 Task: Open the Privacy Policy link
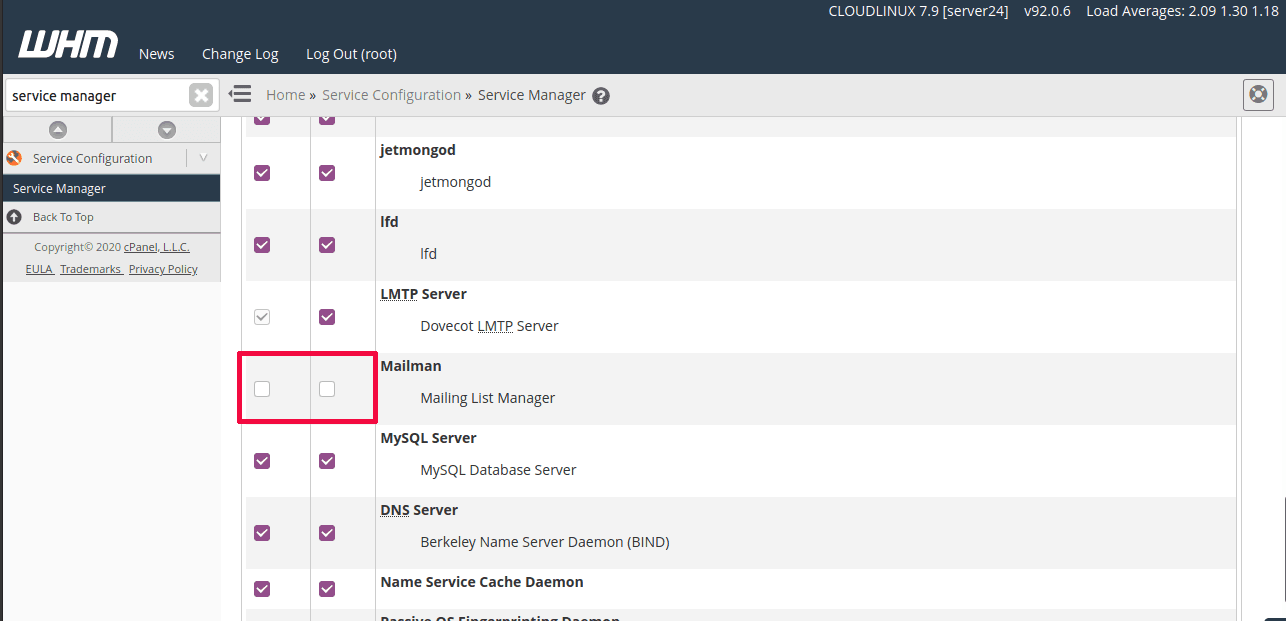coord(162,268)
